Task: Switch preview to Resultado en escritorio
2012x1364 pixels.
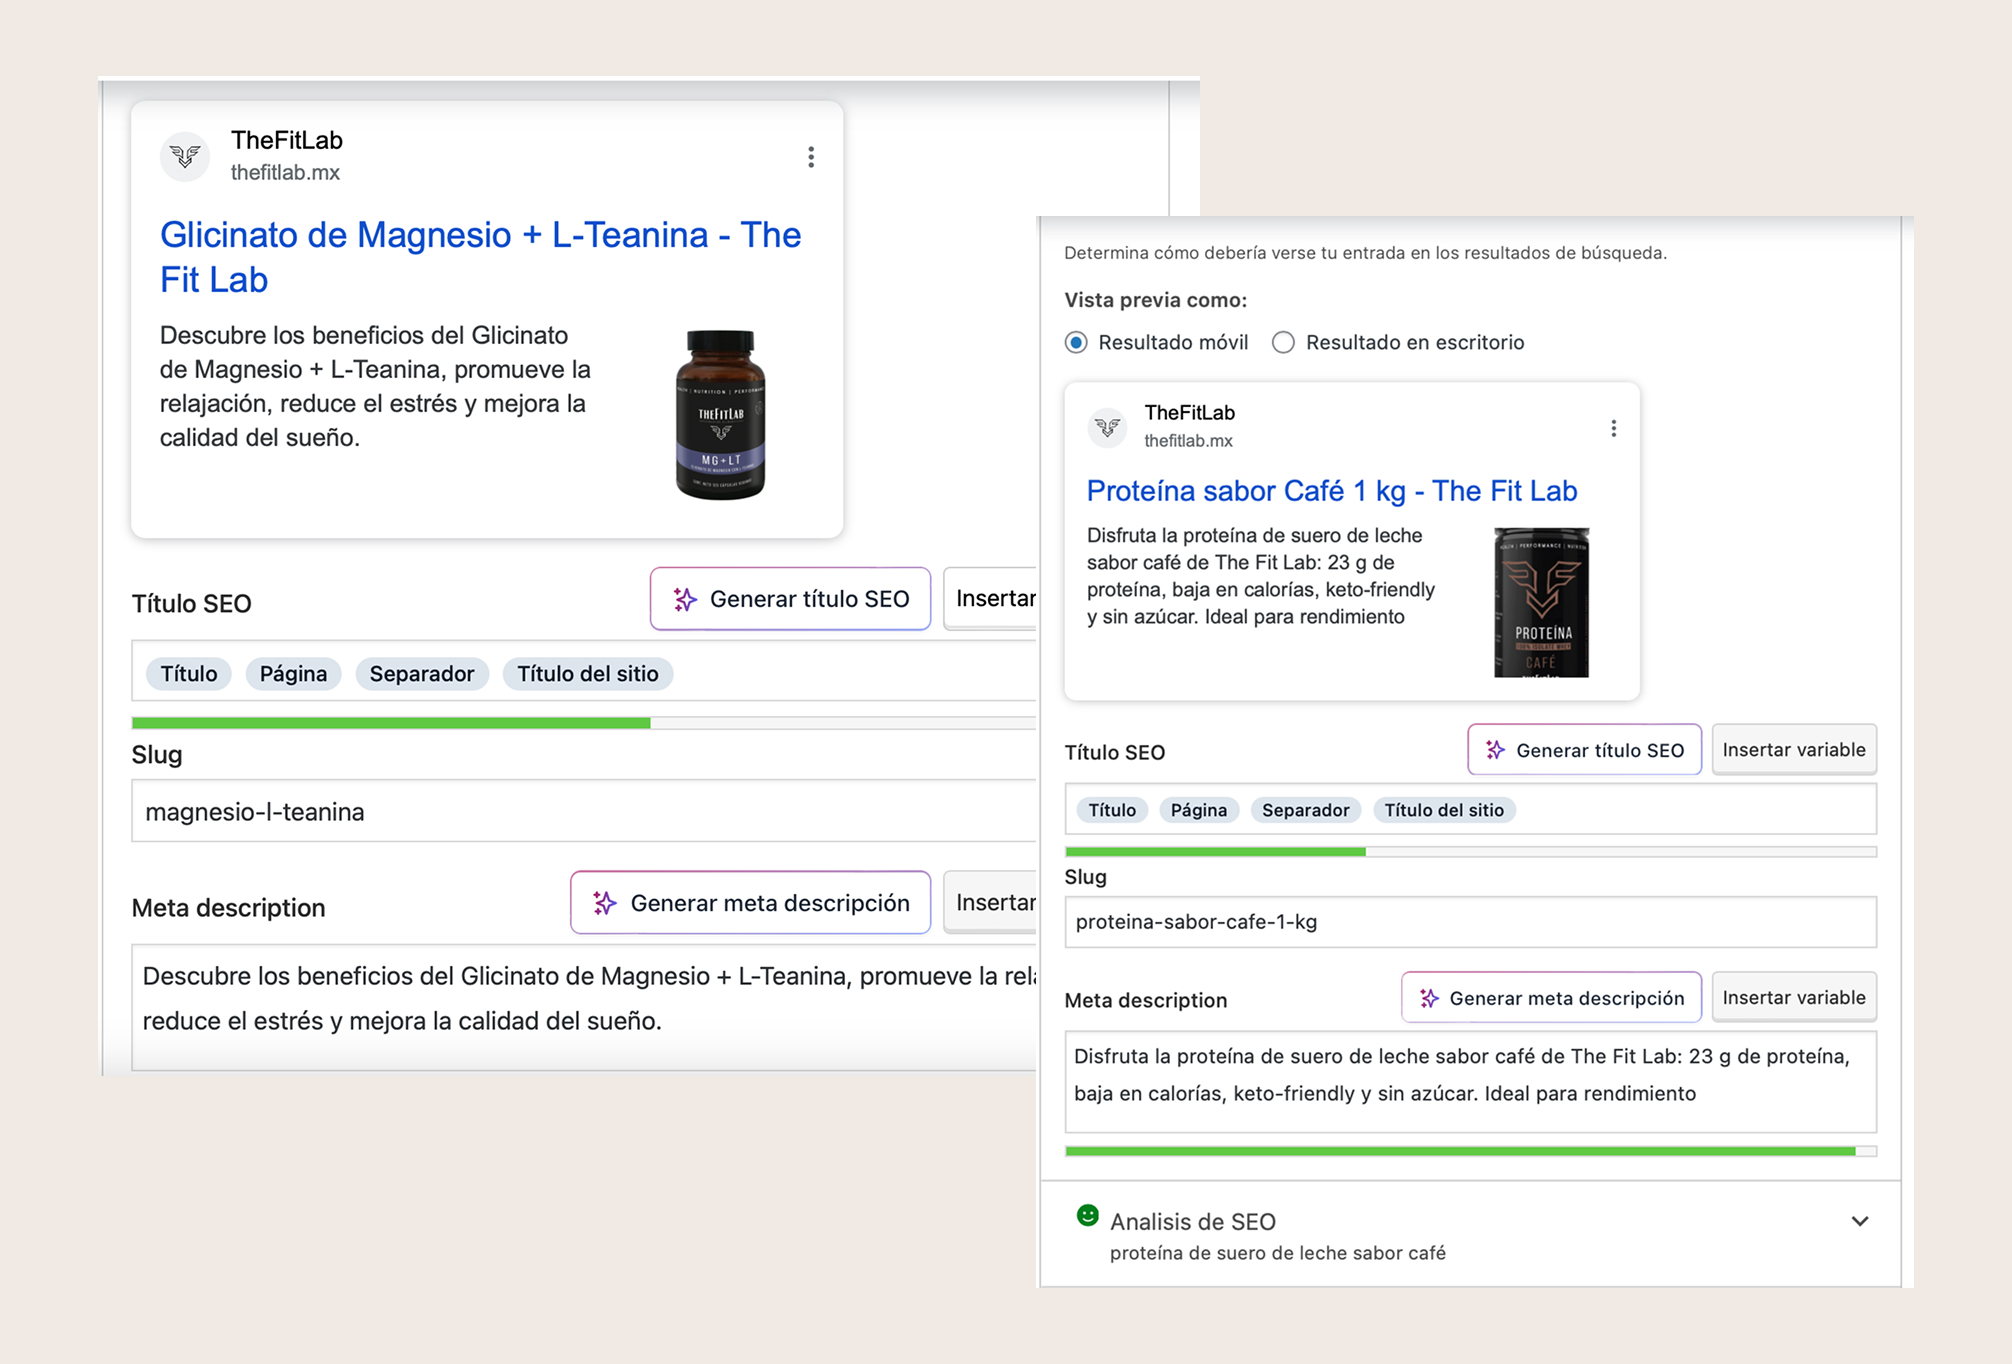Action: (1282, 342)
